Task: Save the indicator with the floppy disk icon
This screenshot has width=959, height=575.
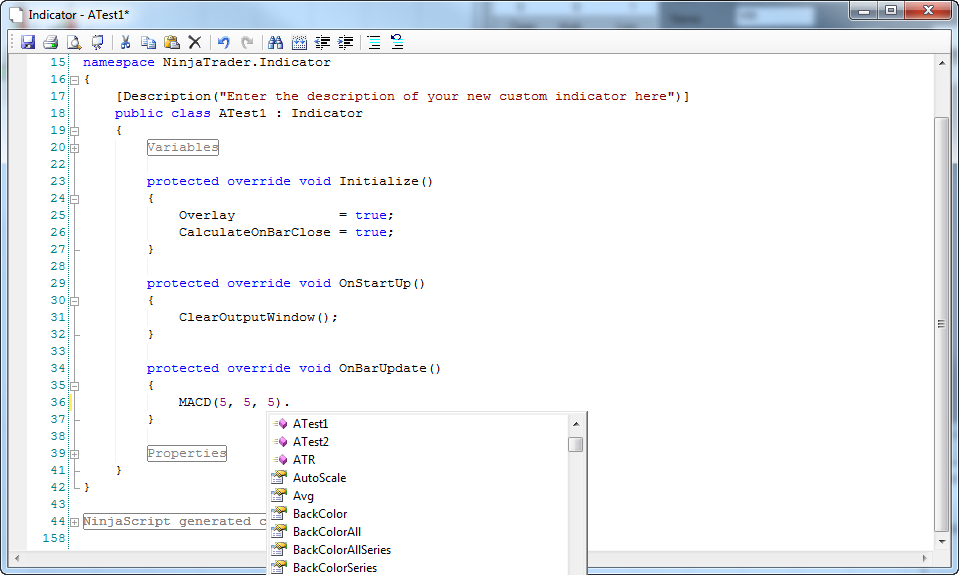Action: [28, 42]
